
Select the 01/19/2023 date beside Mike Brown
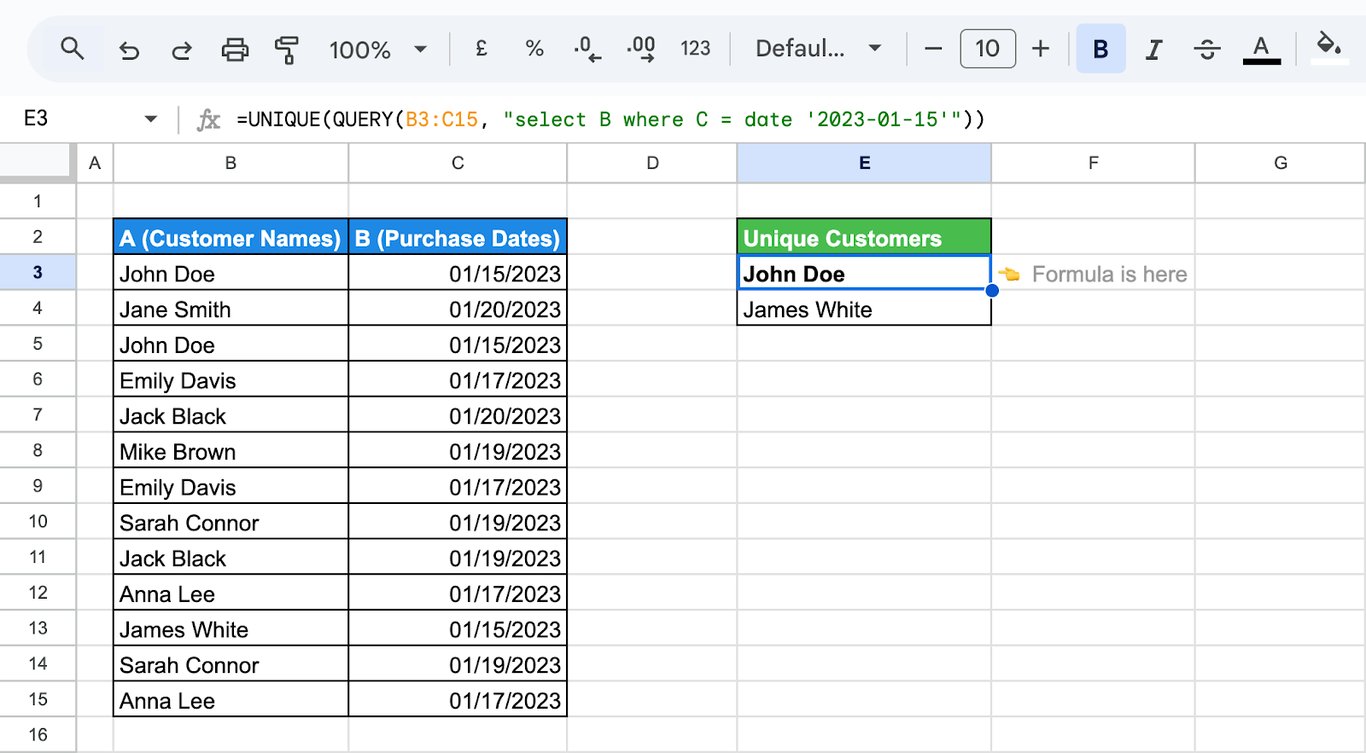coord(458,451)
